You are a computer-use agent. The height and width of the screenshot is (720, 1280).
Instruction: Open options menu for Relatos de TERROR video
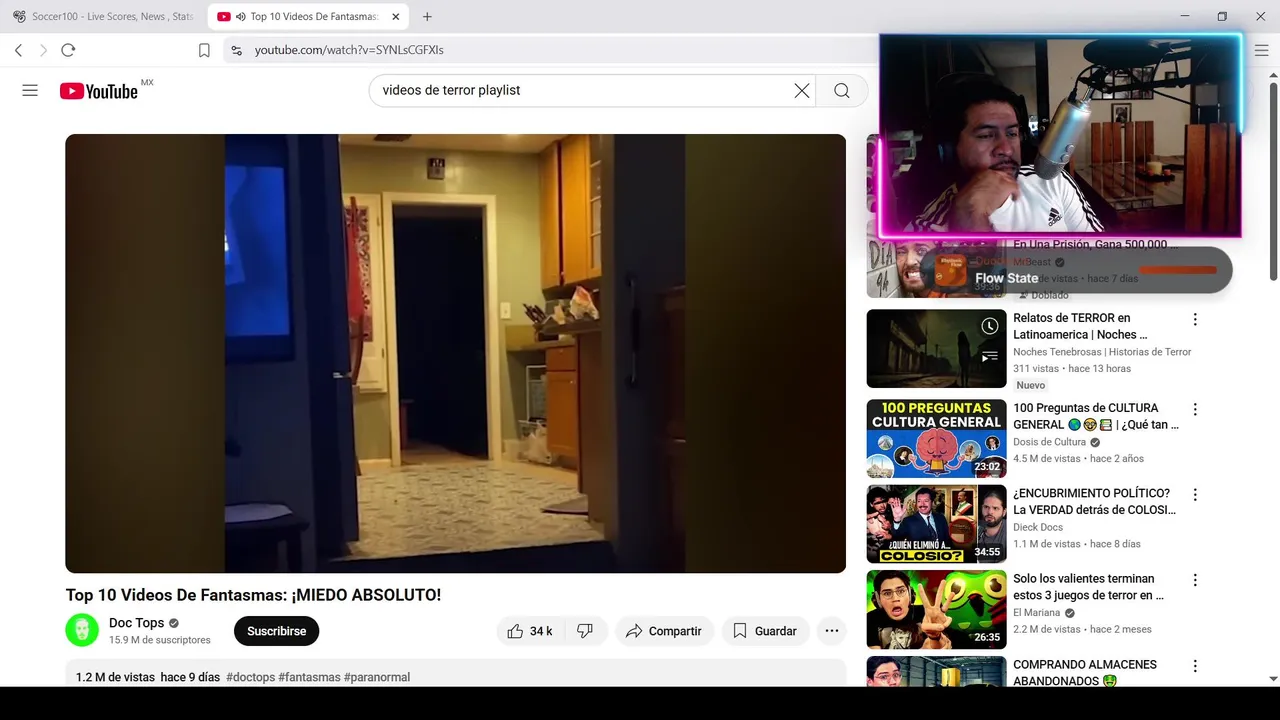[x=1194, y=320]
